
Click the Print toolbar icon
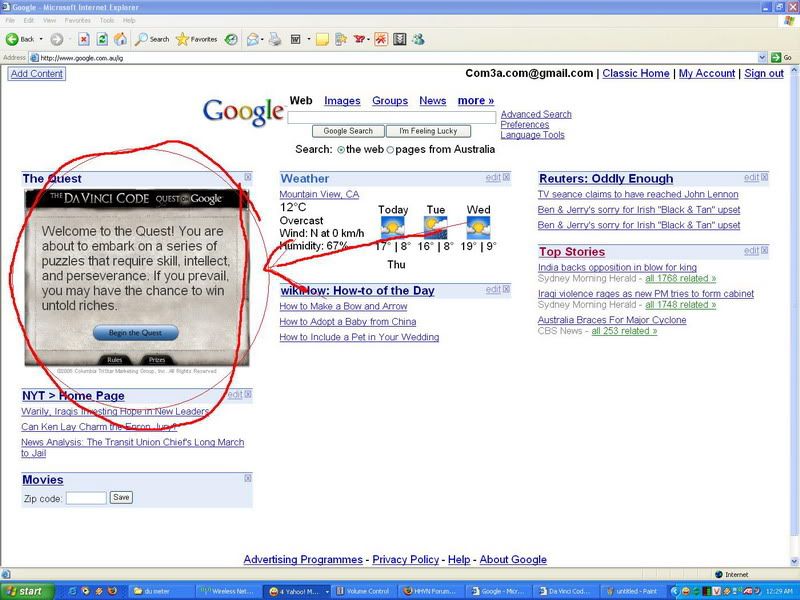[x=275, y=39]
